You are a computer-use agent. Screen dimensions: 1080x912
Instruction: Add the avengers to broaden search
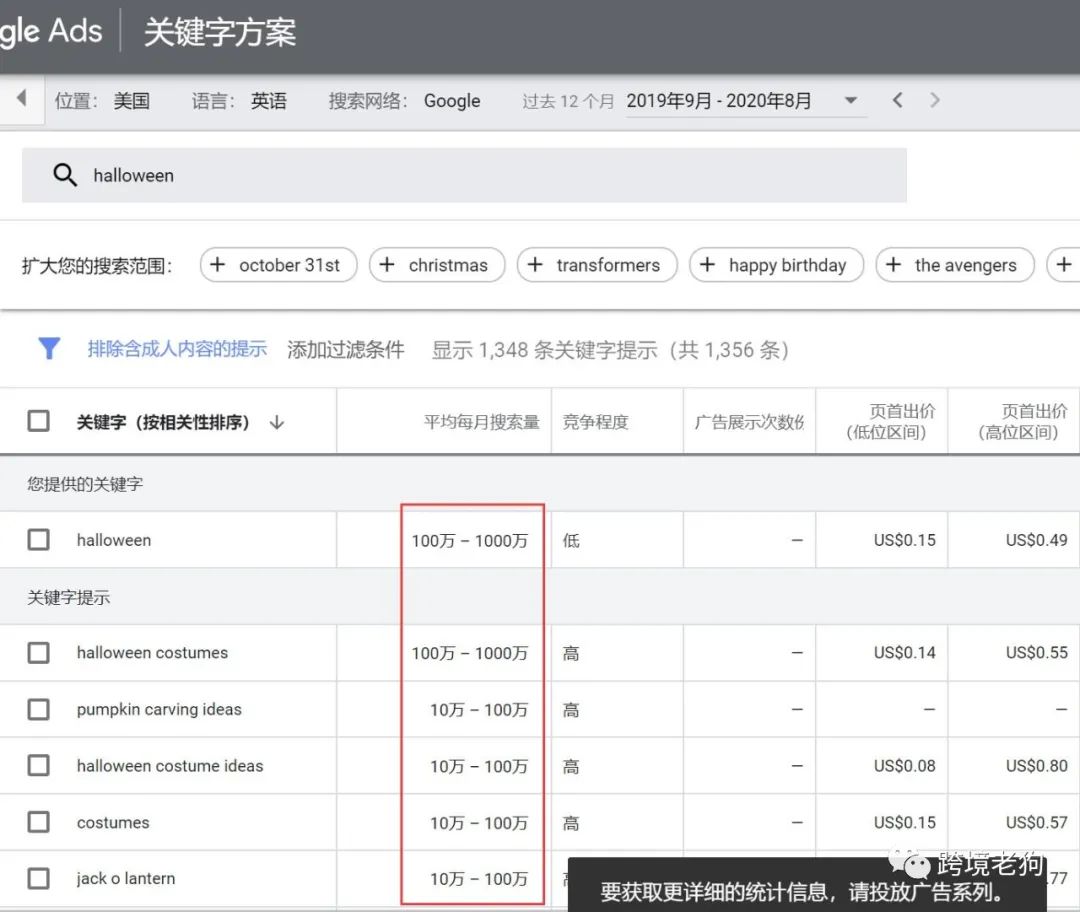[x=955, y=265]
